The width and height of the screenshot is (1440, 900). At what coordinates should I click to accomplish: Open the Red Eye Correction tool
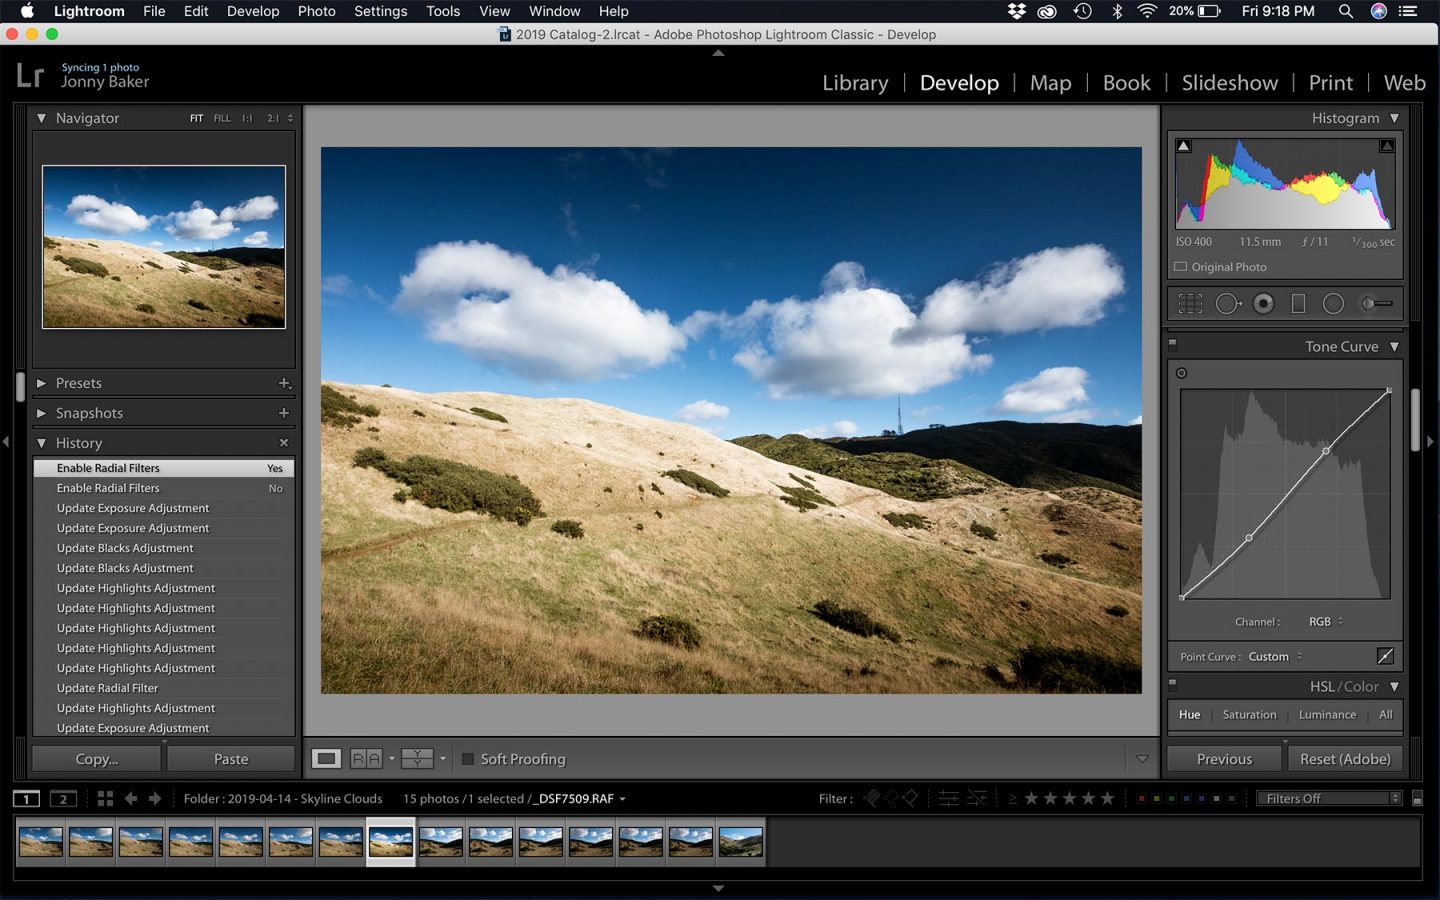[x=1263, y=303]
